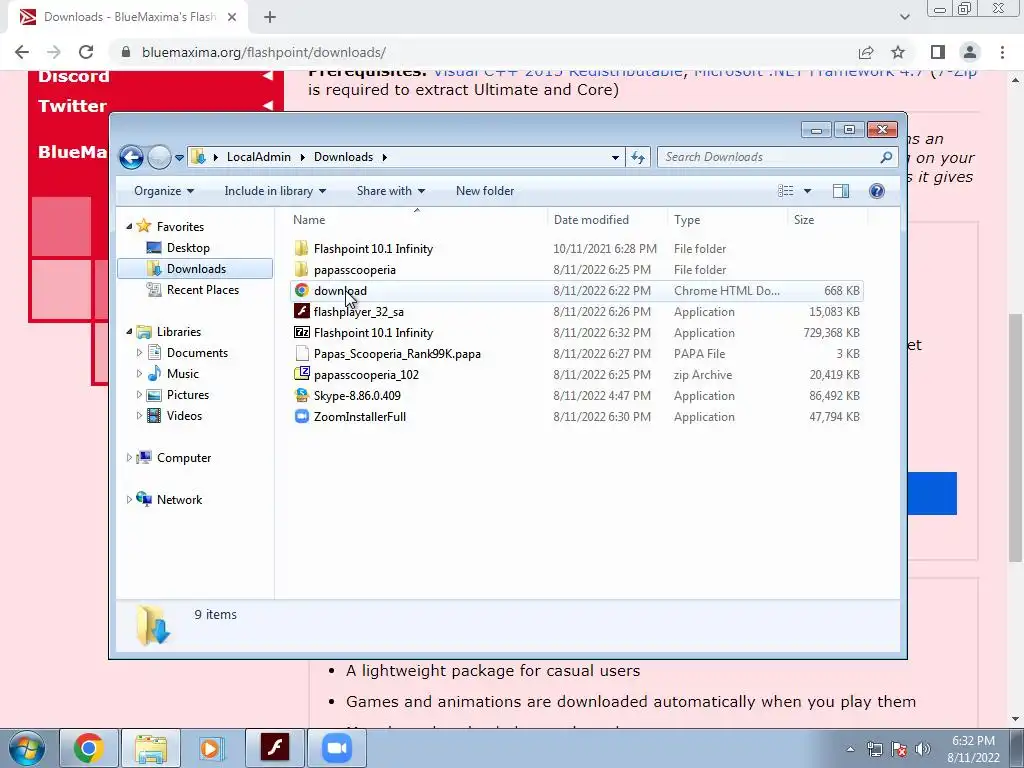Image resolution: width=1024 pixels, height=768 pixels.
Task: Select the Papas_Scooperia_Rank99K.papa file
Action: click(x=577, y=353)
